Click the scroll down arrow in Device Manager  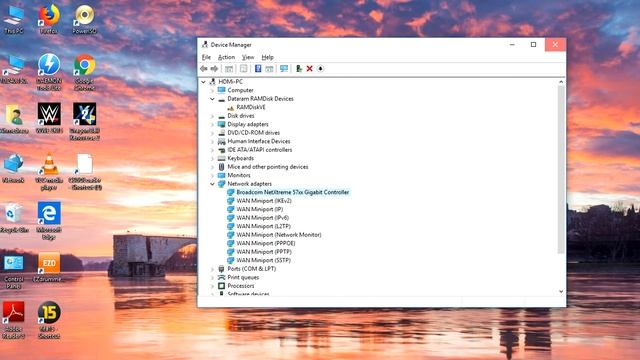coord(561,291)
